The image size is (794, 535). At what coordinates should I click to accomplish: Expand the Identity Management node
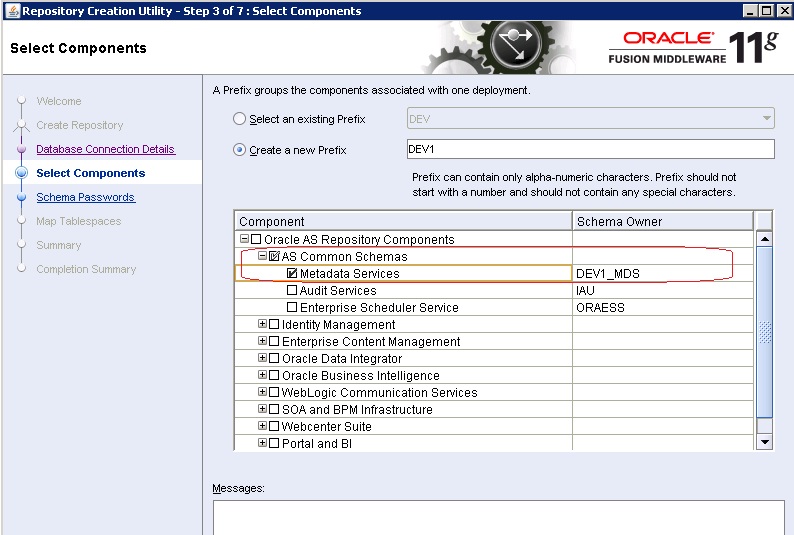tap(262, 323)
